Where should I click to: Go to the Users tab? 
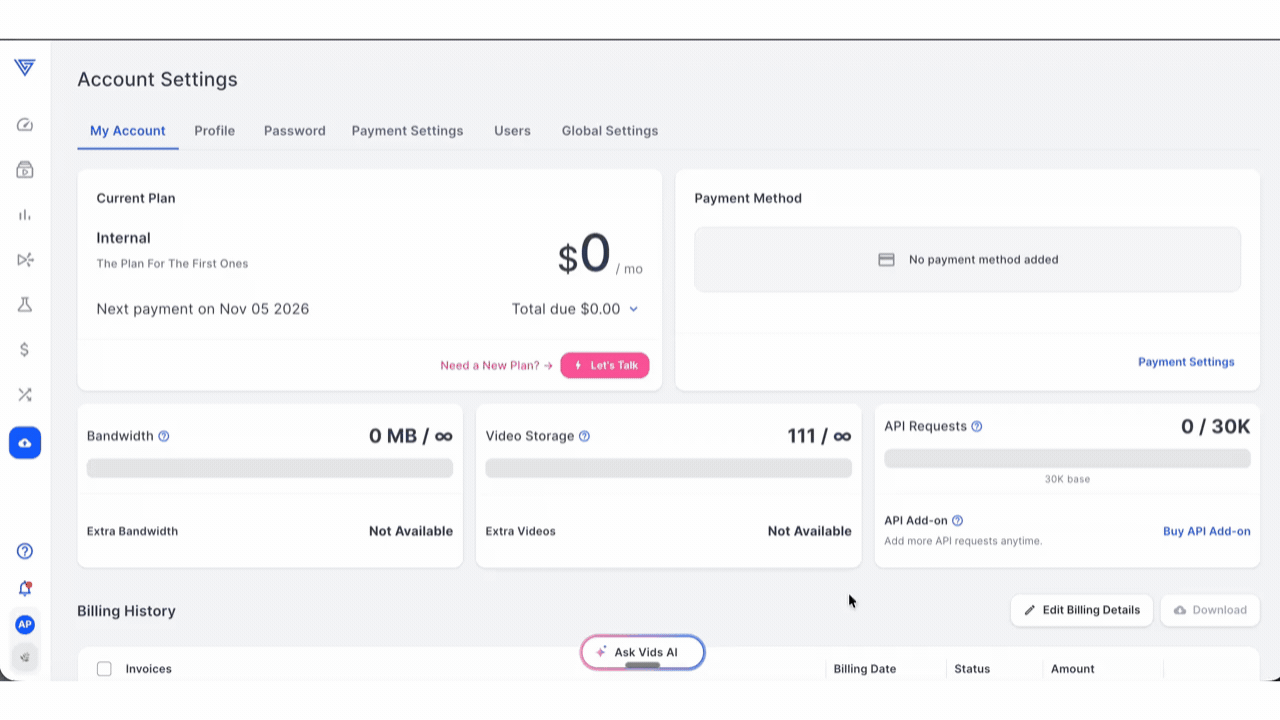click(512, 131)
